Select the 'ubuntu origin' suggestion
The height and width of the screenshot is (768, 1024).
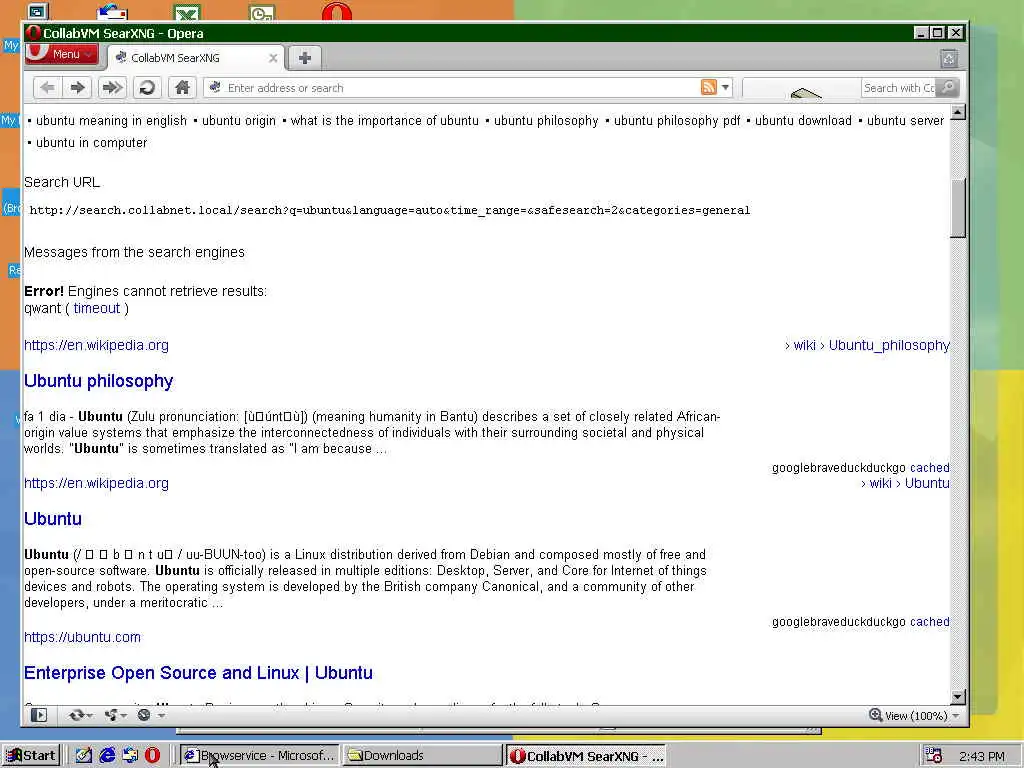[x=238, y=121]
